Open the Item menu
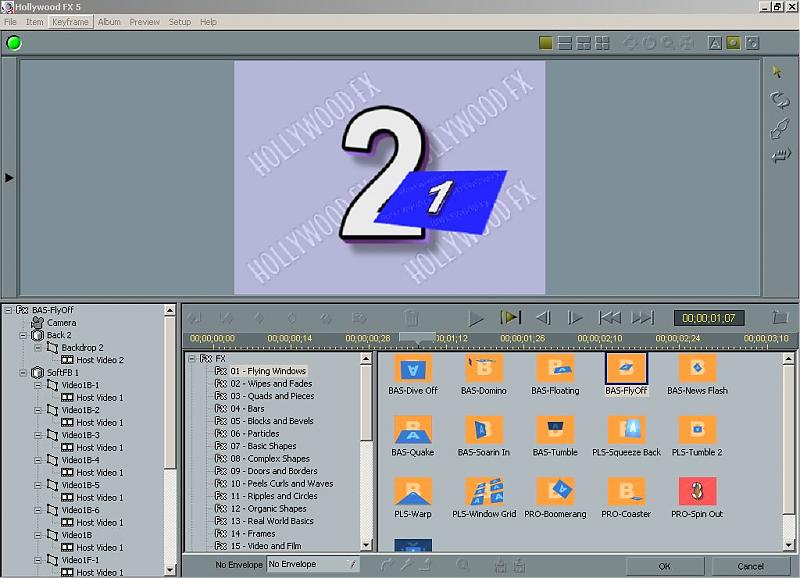 coord(35,22)
